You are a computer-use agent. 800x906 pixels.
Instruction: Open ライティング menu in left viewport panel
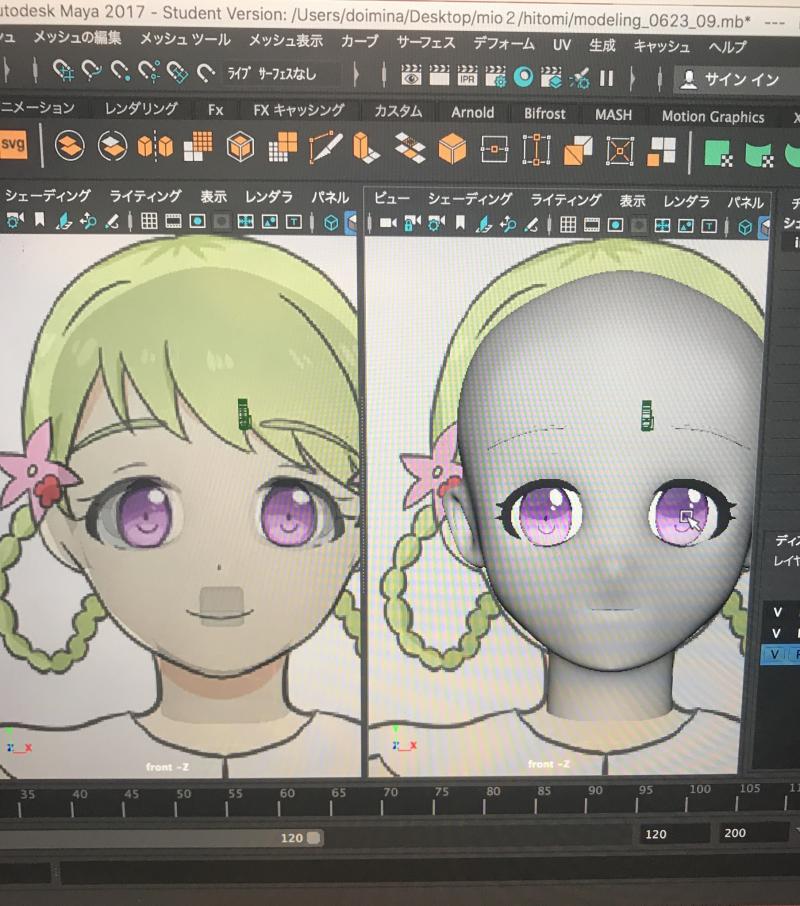coord(146,196)
